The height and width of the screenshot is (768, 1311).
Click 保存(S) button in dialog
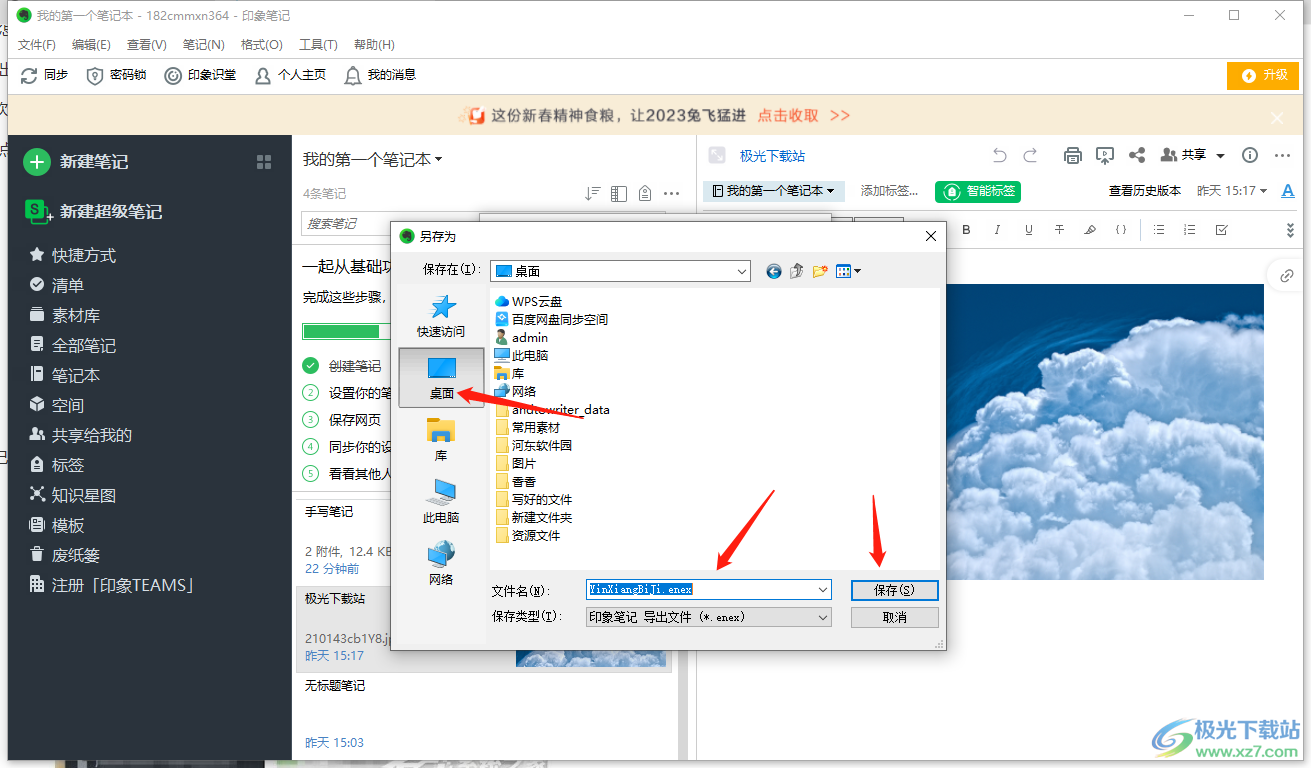[x=895, y=590]
